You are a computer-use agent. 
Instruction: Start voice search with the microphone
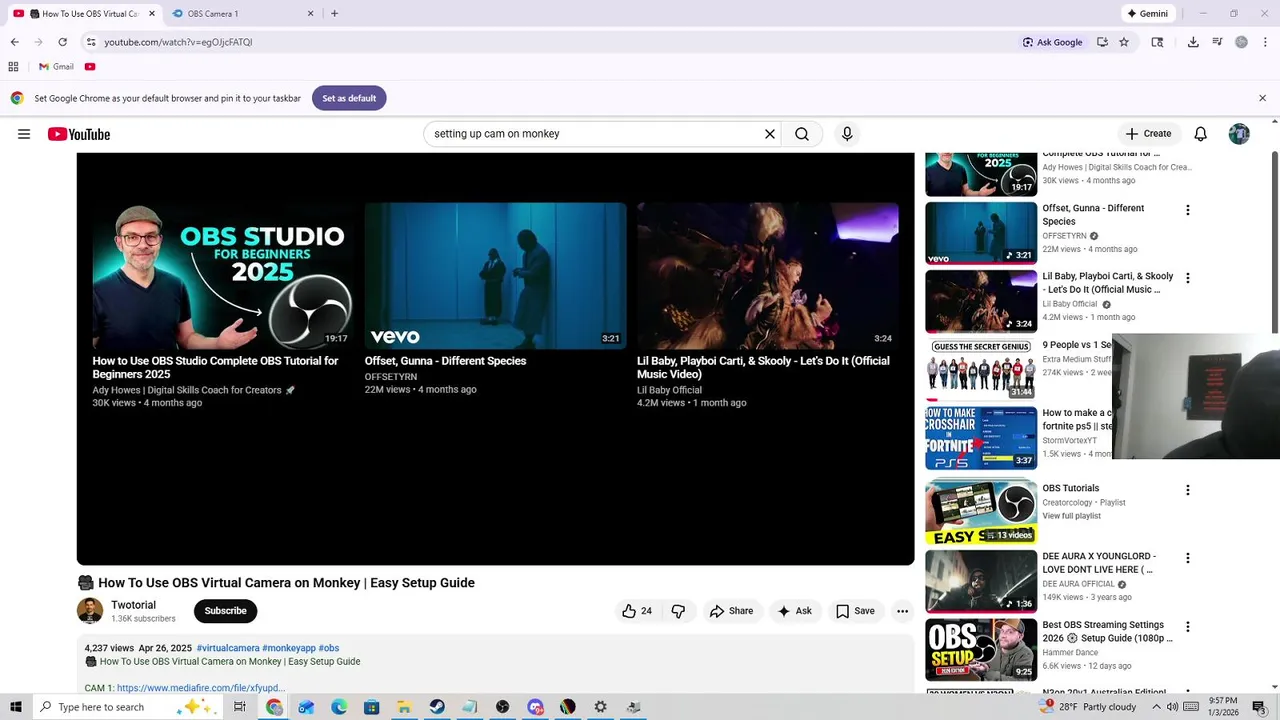click(847, 134)
